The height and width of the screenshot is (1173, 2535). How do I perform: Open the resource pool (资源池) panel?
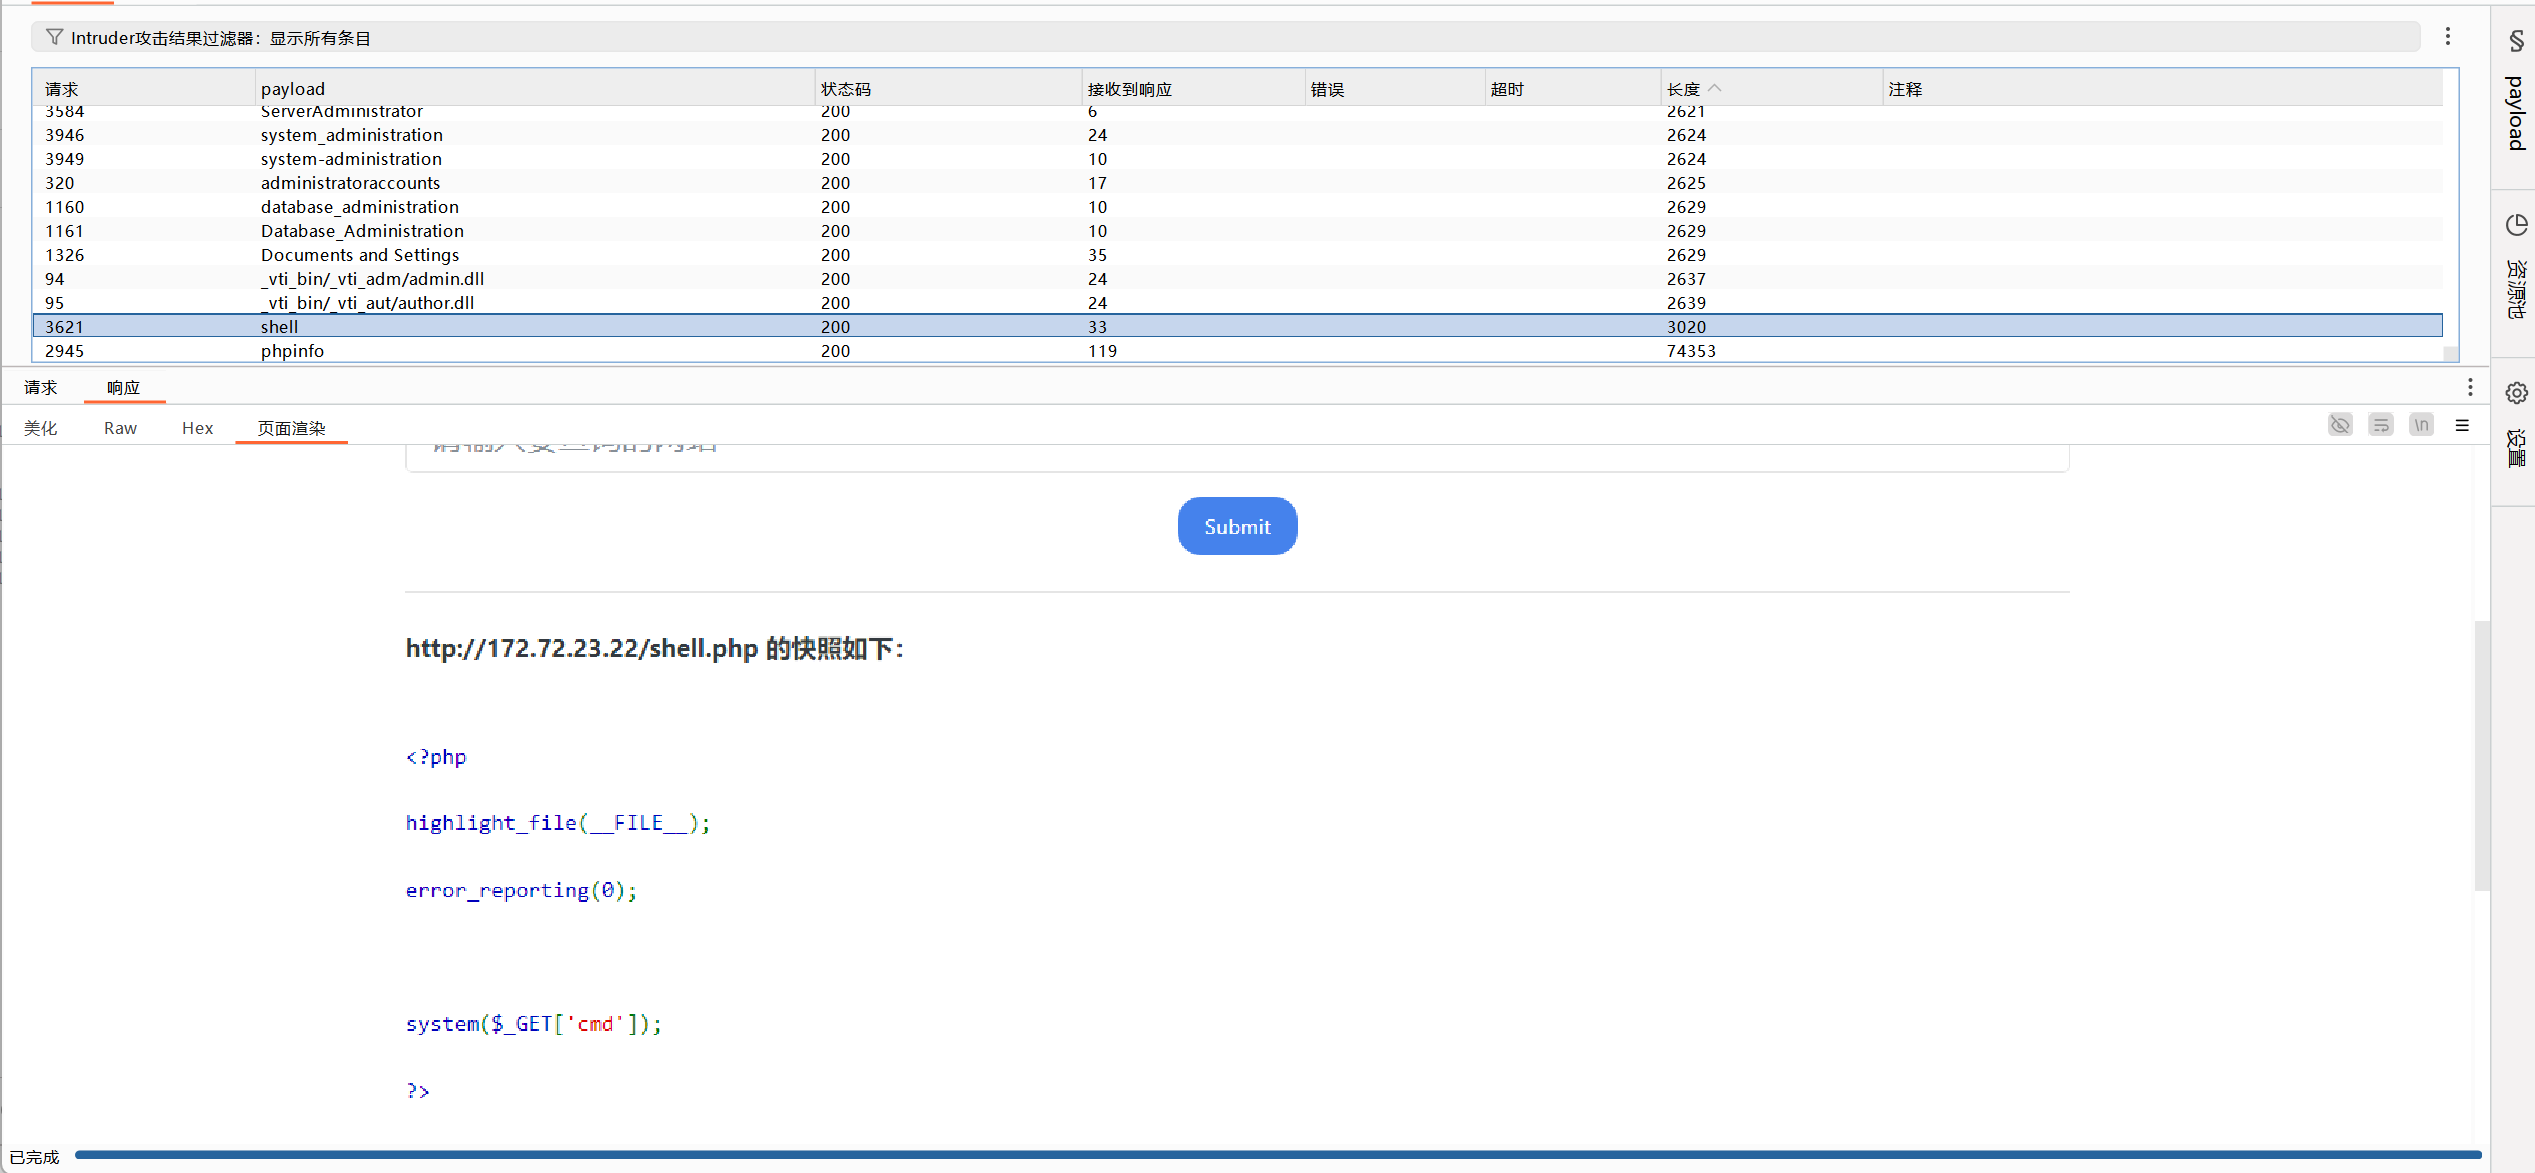pyautogui.click(x=2516, y=270)
